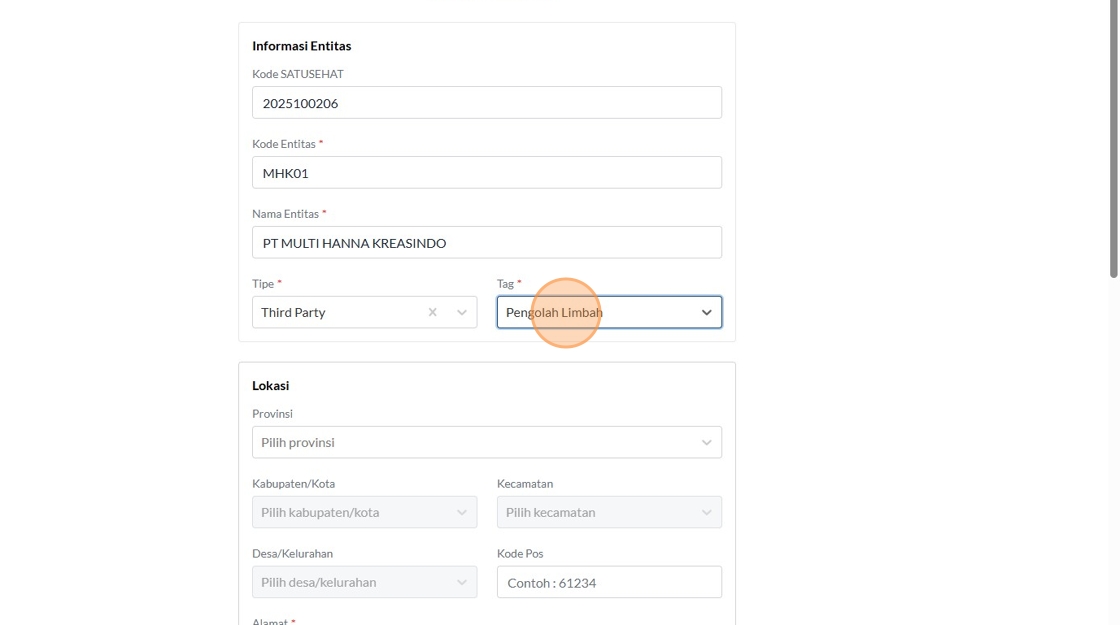Click the Pilih provinsi placeholder
Image resolution: width=1120 pixels, height=625 pixels.
click(298, 442)
